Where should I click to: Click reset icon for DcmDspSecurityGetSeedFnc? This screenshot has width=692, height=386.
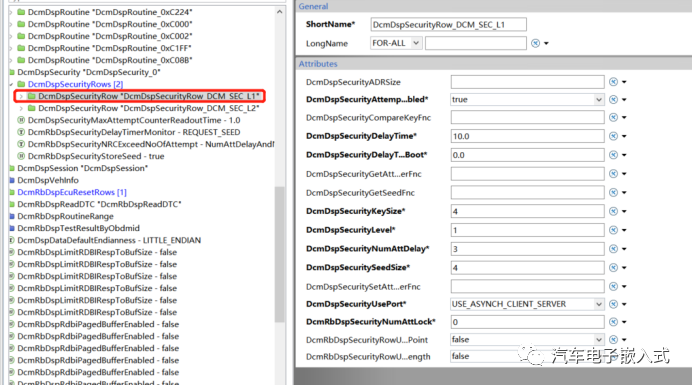(x=613, y=192)
